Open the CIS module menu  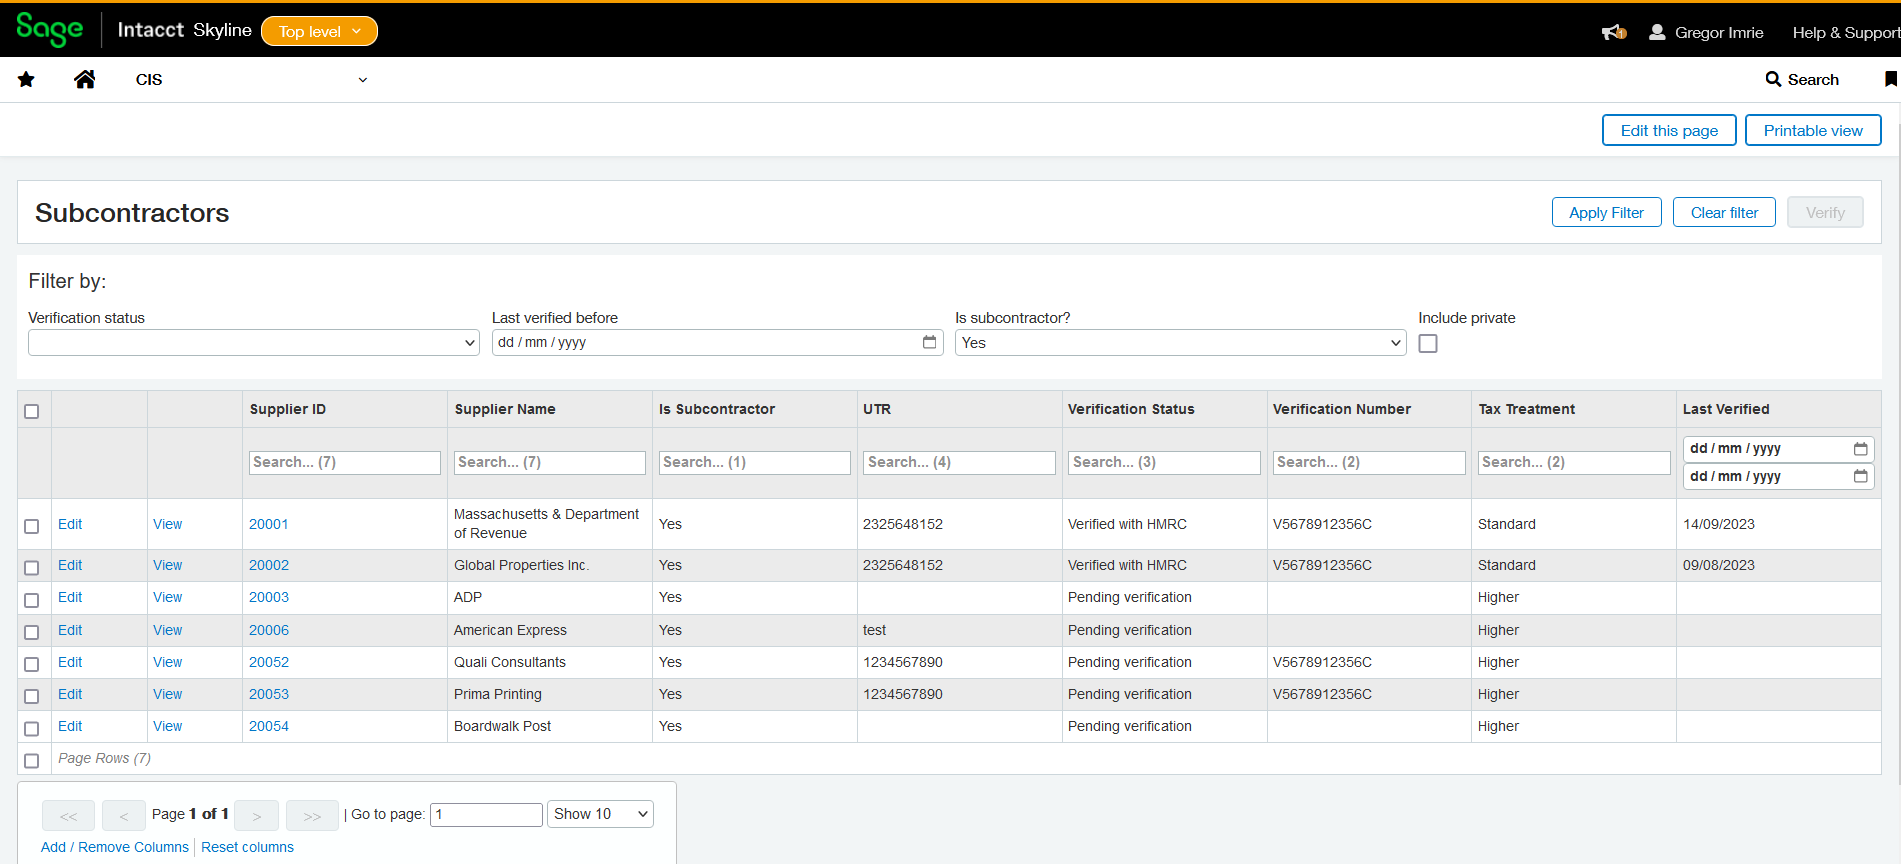coord(250,80)
